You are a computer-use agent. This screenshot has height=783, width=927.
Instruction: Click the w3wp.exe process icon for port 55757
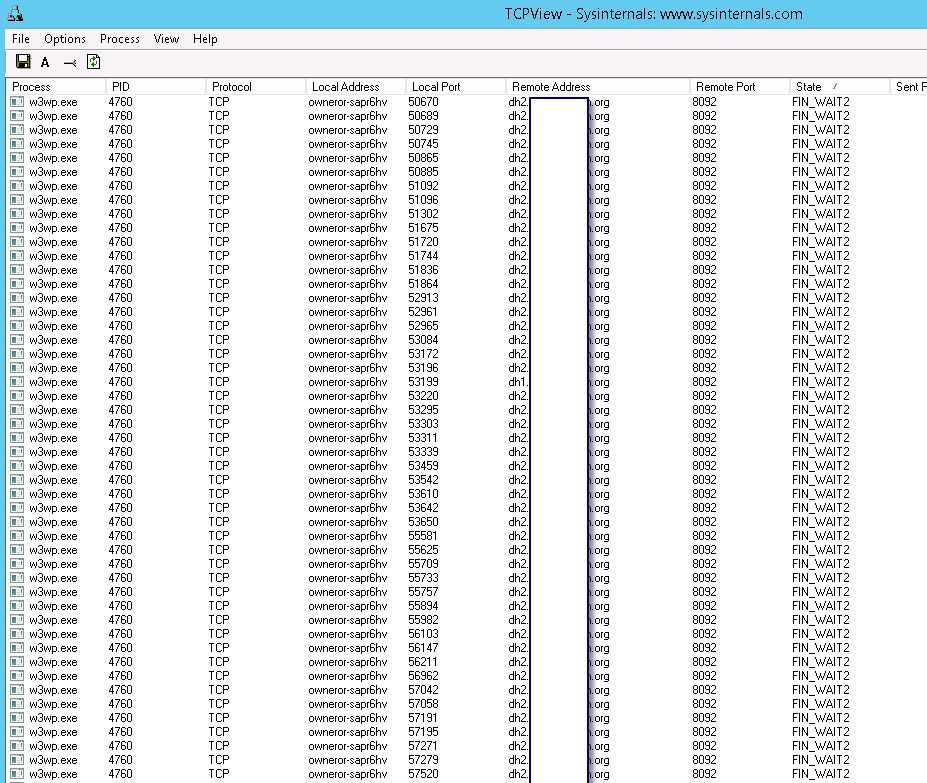pos(17,592)
